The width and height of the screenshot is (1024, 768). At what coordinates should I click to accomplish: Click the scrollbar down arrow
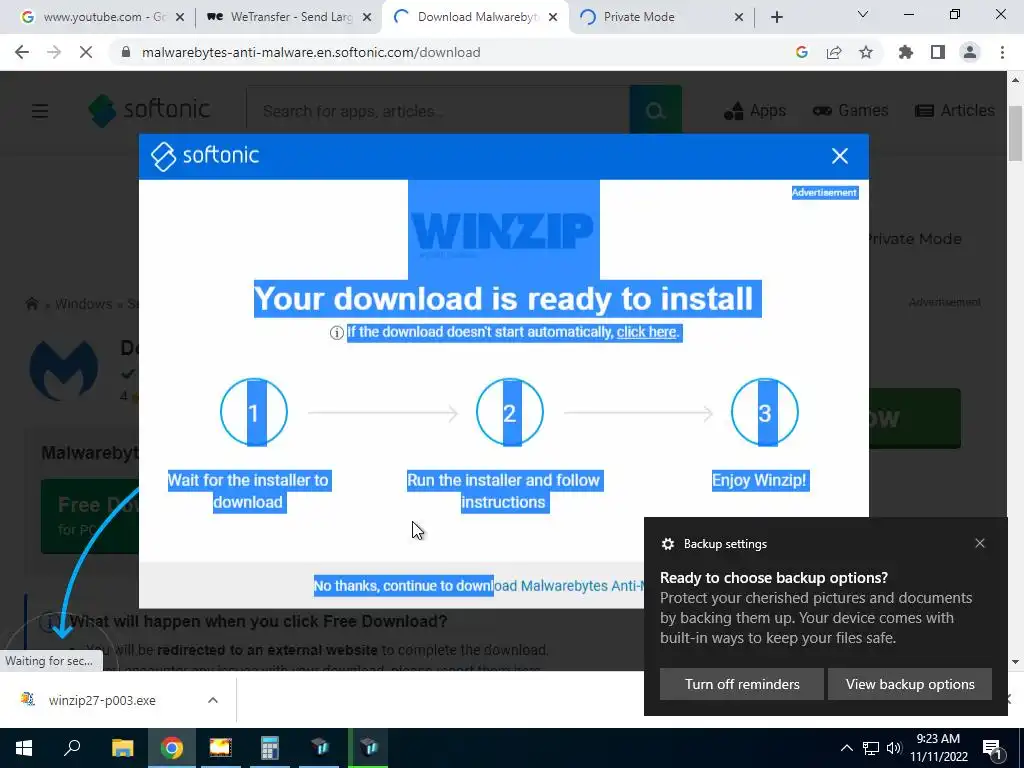pos(1015,661)
